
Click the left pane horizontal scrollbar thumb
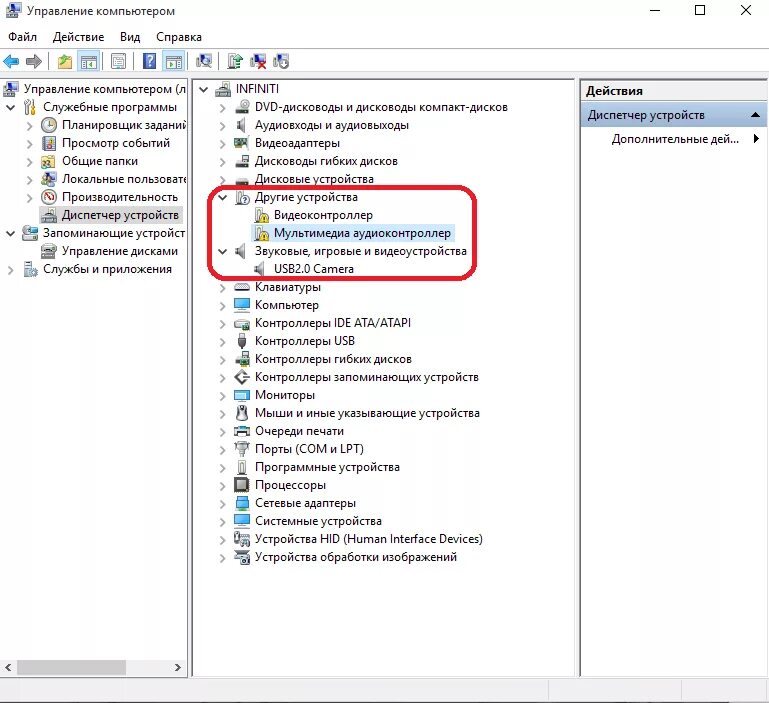tap(72, 667)
